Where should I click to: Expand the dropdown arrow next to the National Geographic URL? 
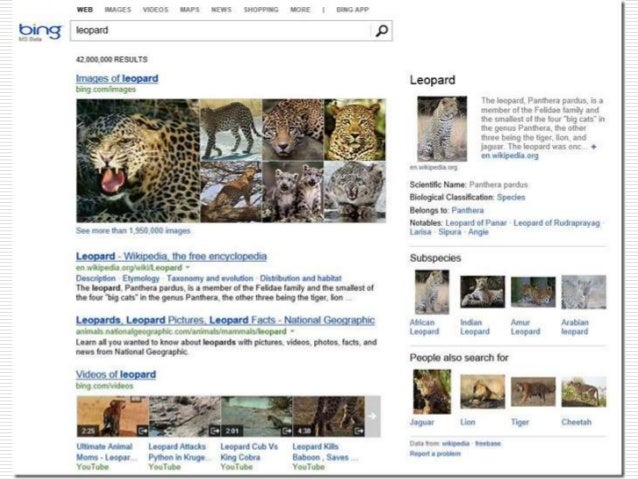coord(292,332)
